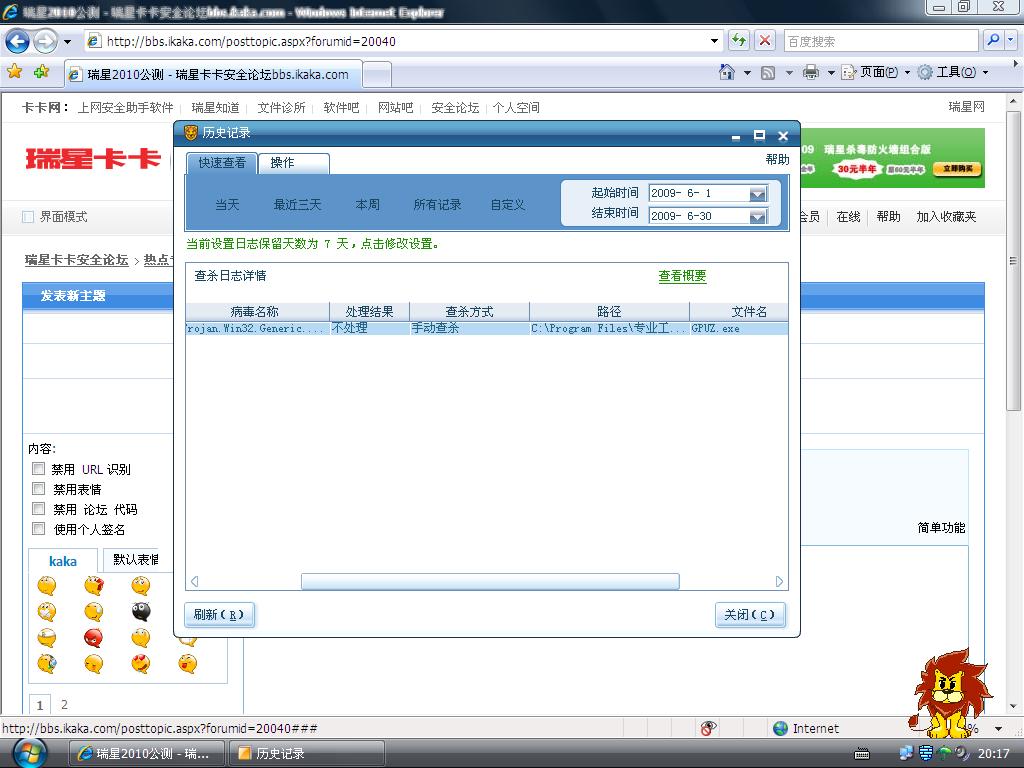Click the IE back navigation arrow
Image resolution: width=1024 pixels, height=768 pixels.
18,41
